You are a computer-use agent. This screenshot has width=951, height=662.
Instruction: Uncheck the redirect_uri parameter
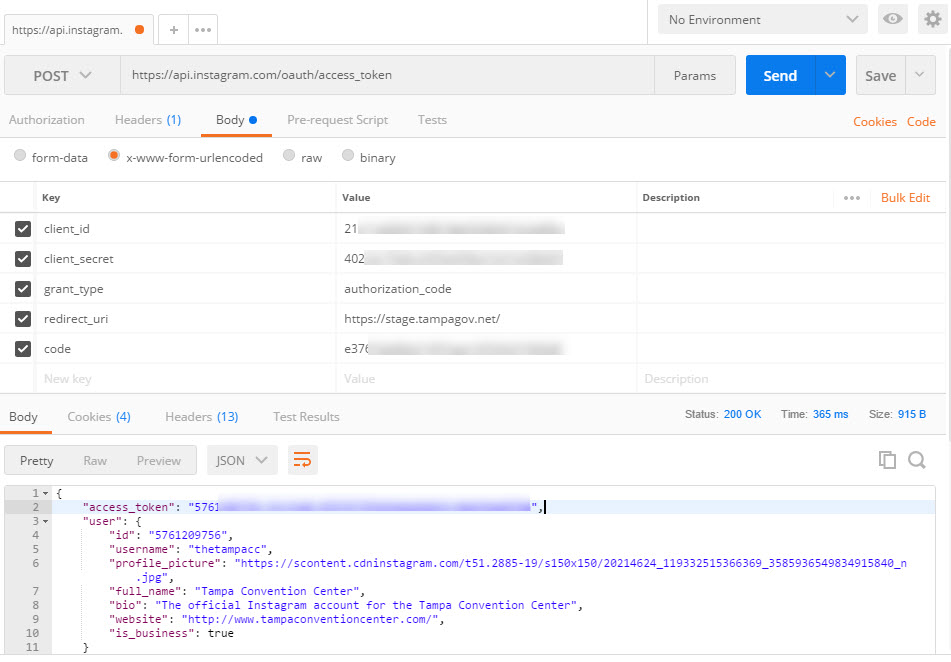(x=23, y=319)
